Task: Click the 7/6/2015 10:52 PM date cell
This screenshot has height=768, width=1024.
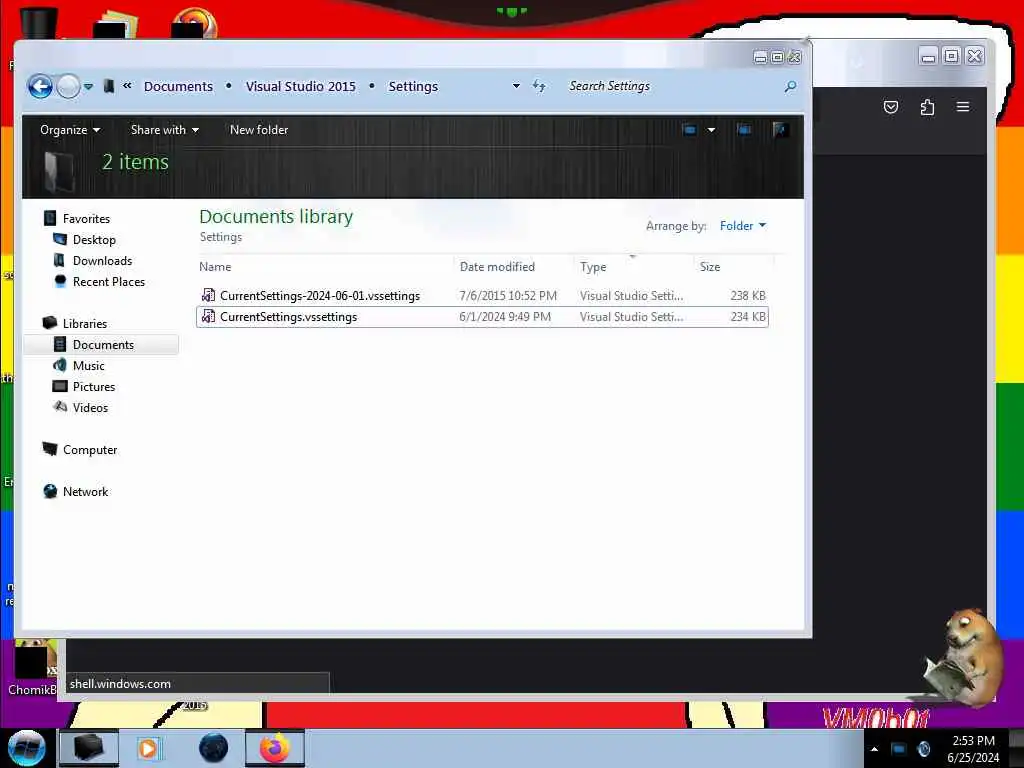Action: point(508,296)
